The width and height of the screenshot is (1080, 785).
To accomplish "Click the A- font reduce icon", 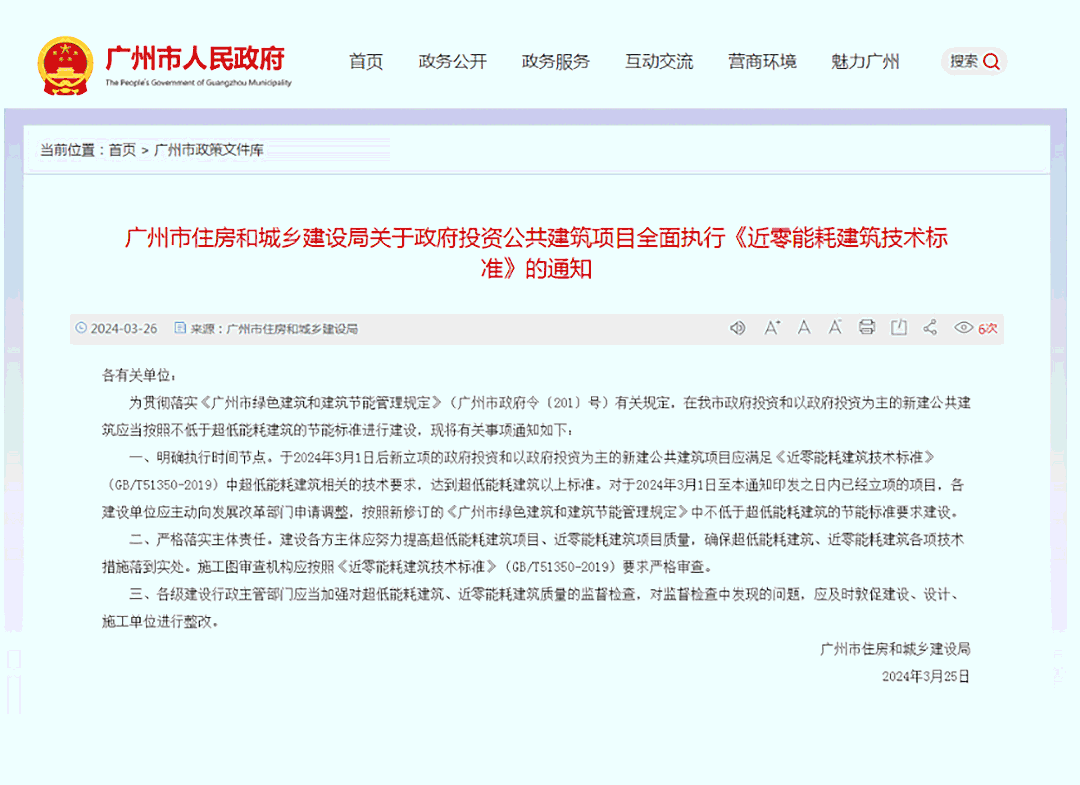I will pos(835,327).
